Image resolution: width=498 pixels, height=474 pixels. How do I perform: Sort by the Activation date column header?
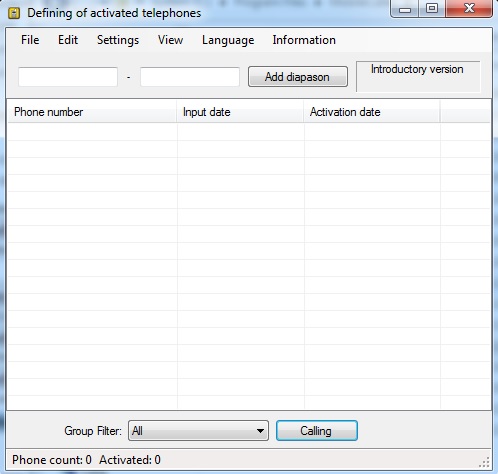(372, 112)
